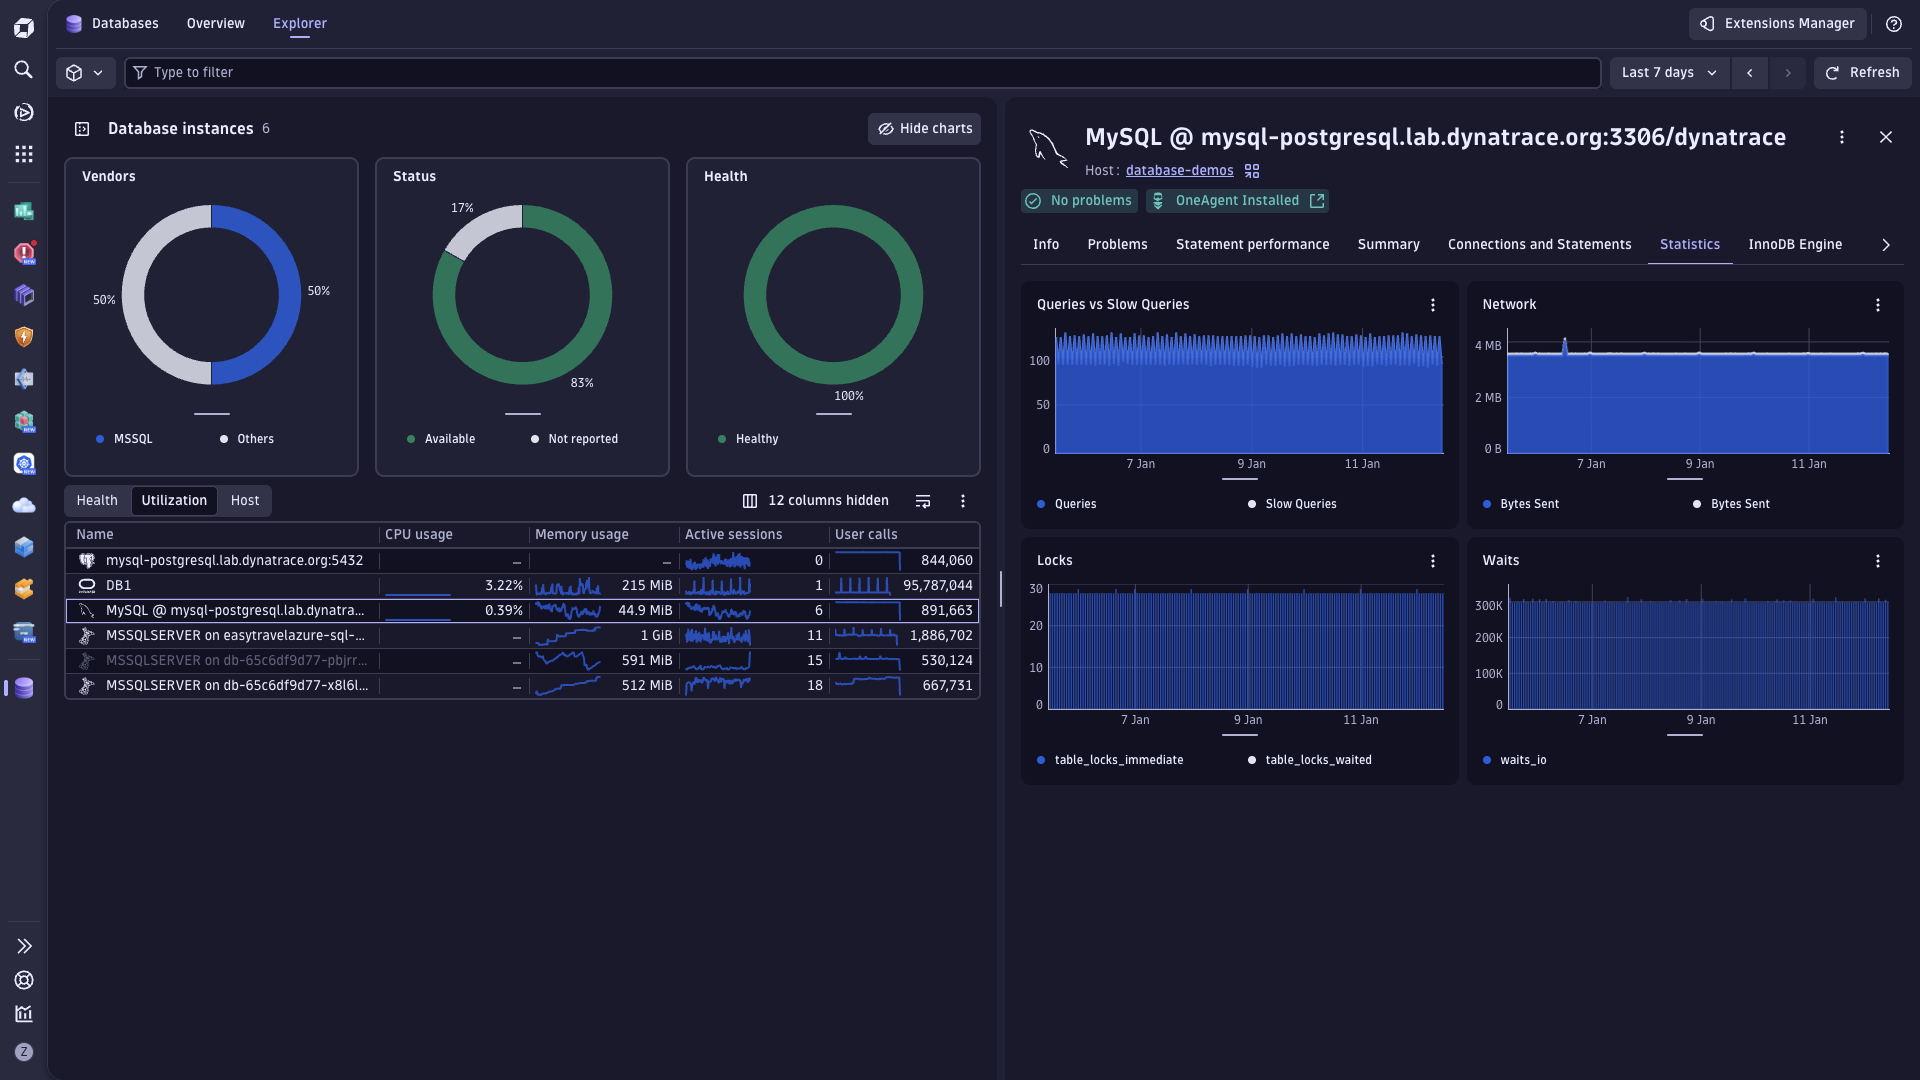Click the Refresh button
The image size is (1920, 1080).
point(1862,73)
